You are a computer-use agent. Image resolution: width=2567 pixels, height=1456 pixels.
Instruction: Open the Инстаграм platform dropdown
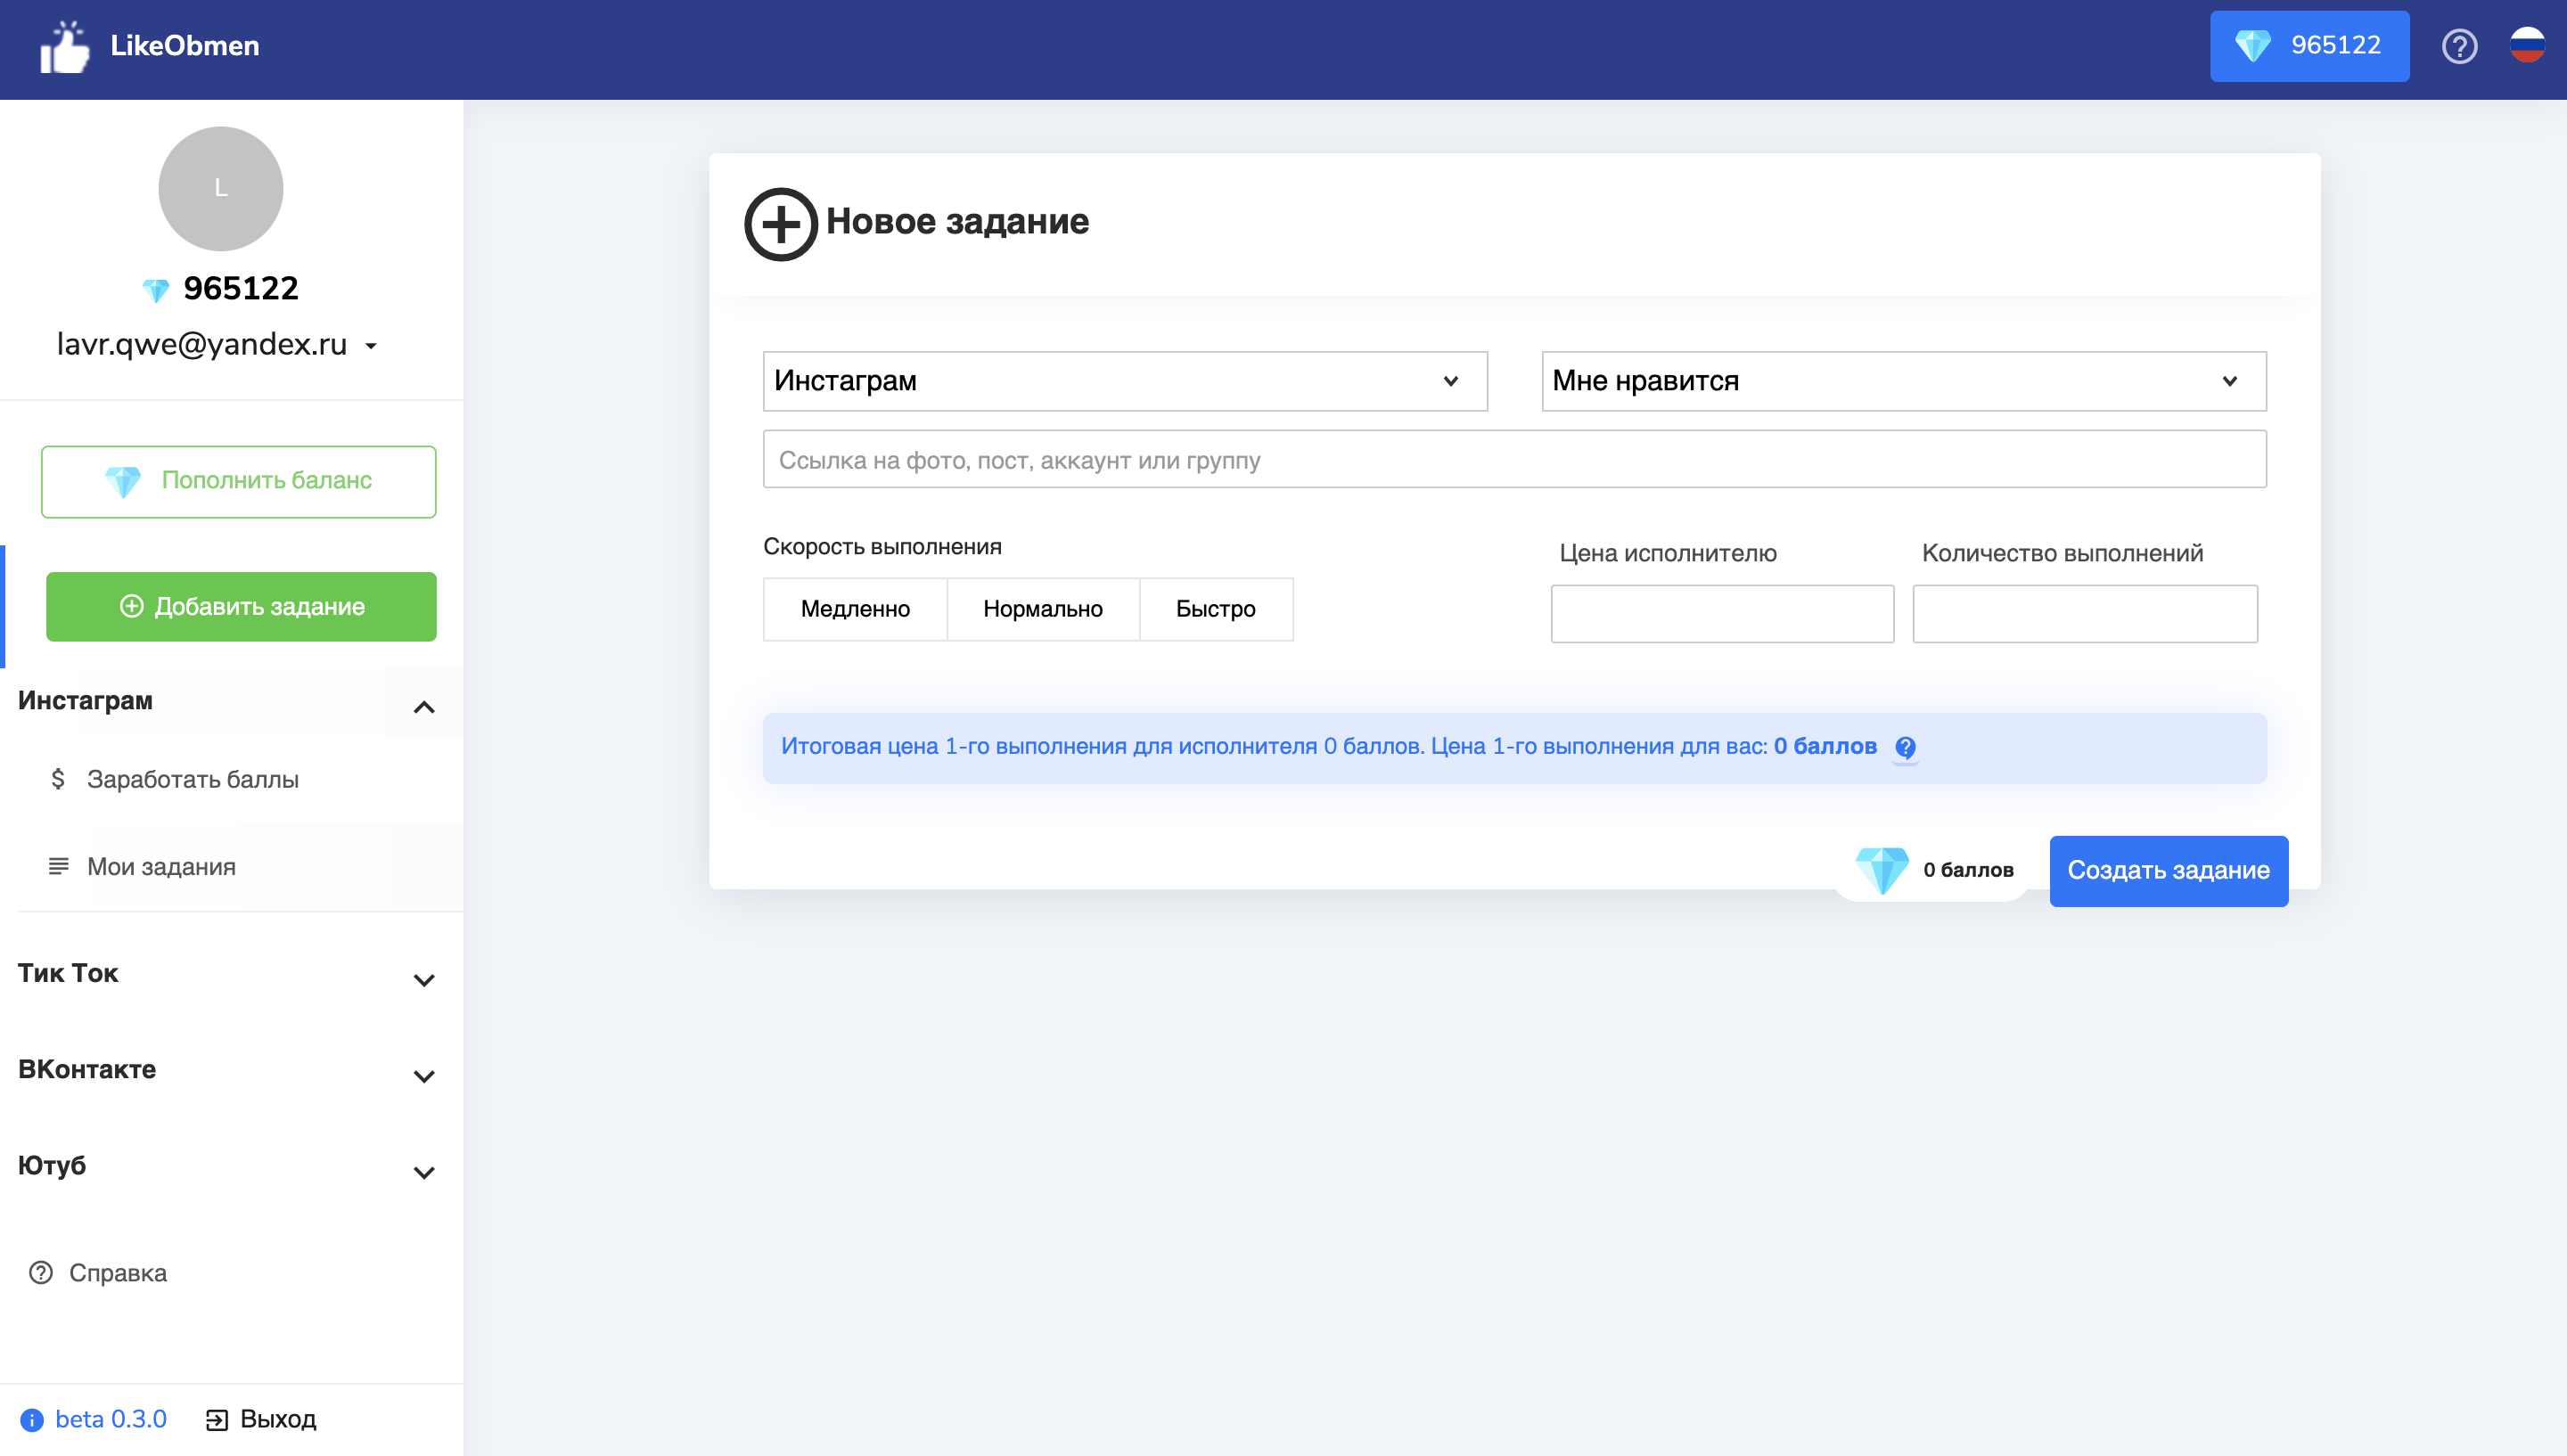[1124, 381]
